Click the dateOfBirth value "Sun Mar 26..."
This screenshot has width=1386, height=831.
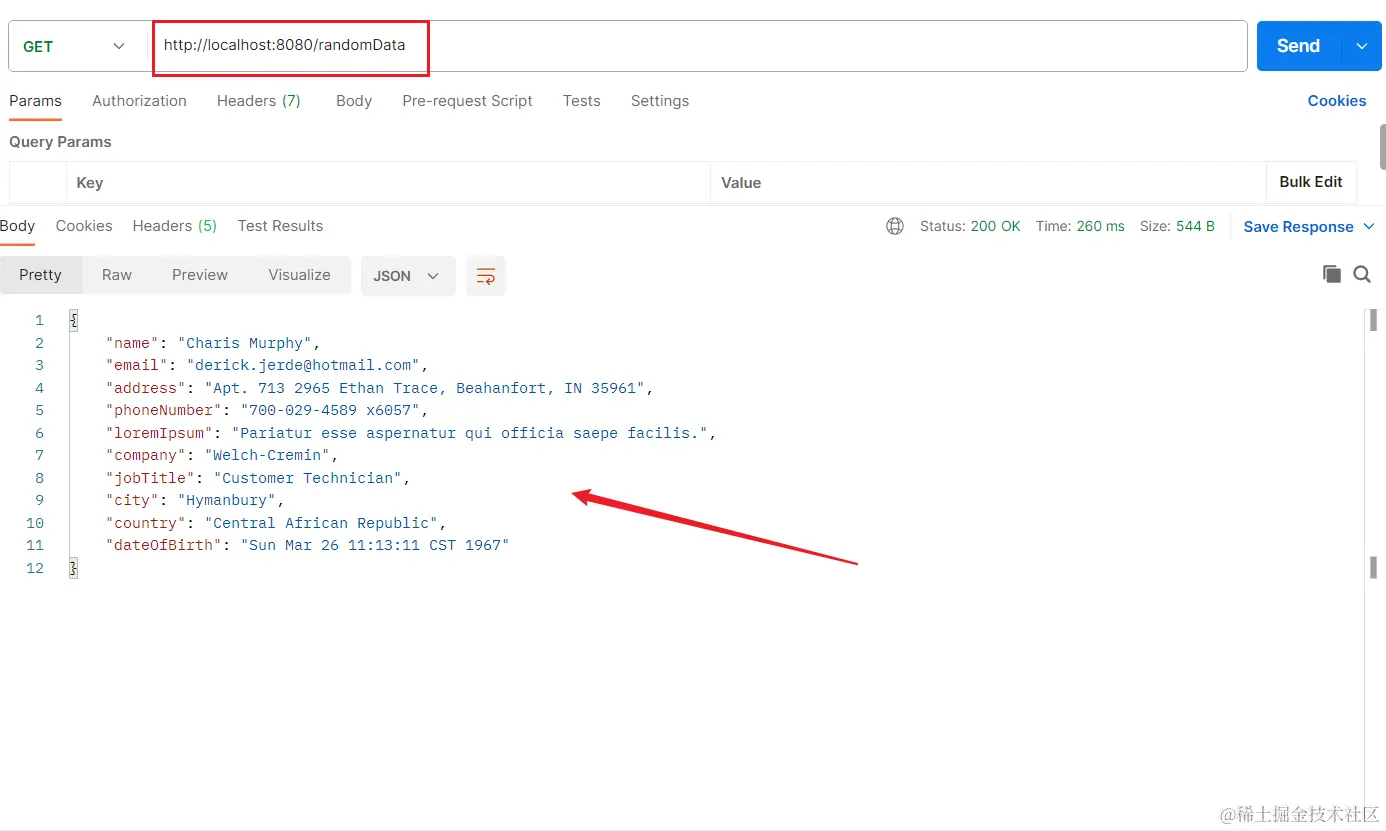(375, 545)
